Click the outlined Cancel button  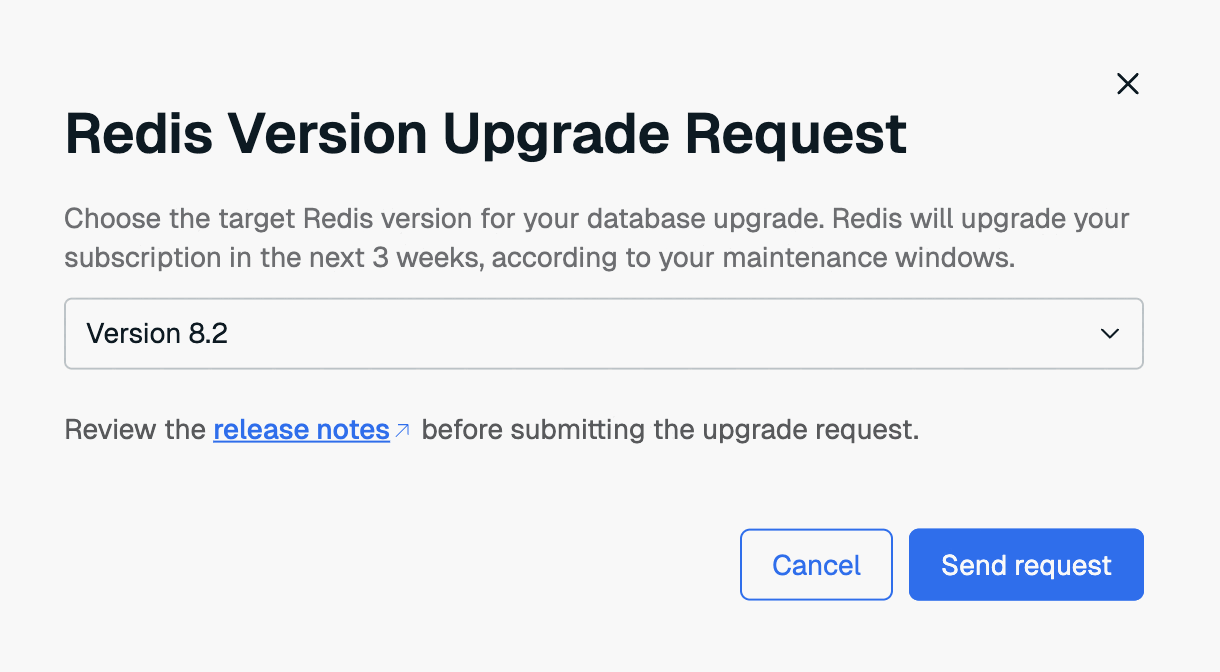[816, 564]
